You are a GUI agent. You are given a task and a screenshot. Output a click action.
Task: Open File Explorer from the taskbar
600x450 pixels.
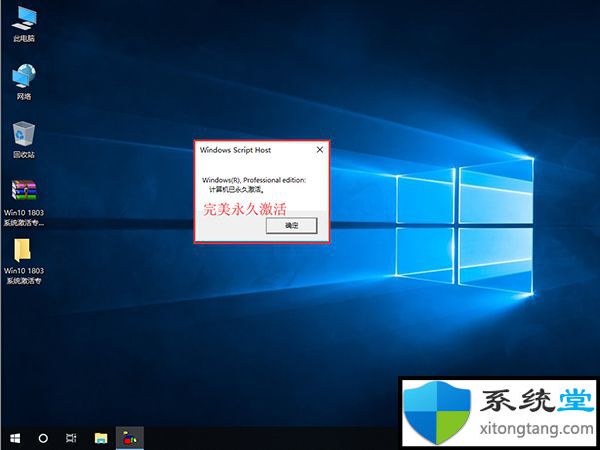coord(101,438)
